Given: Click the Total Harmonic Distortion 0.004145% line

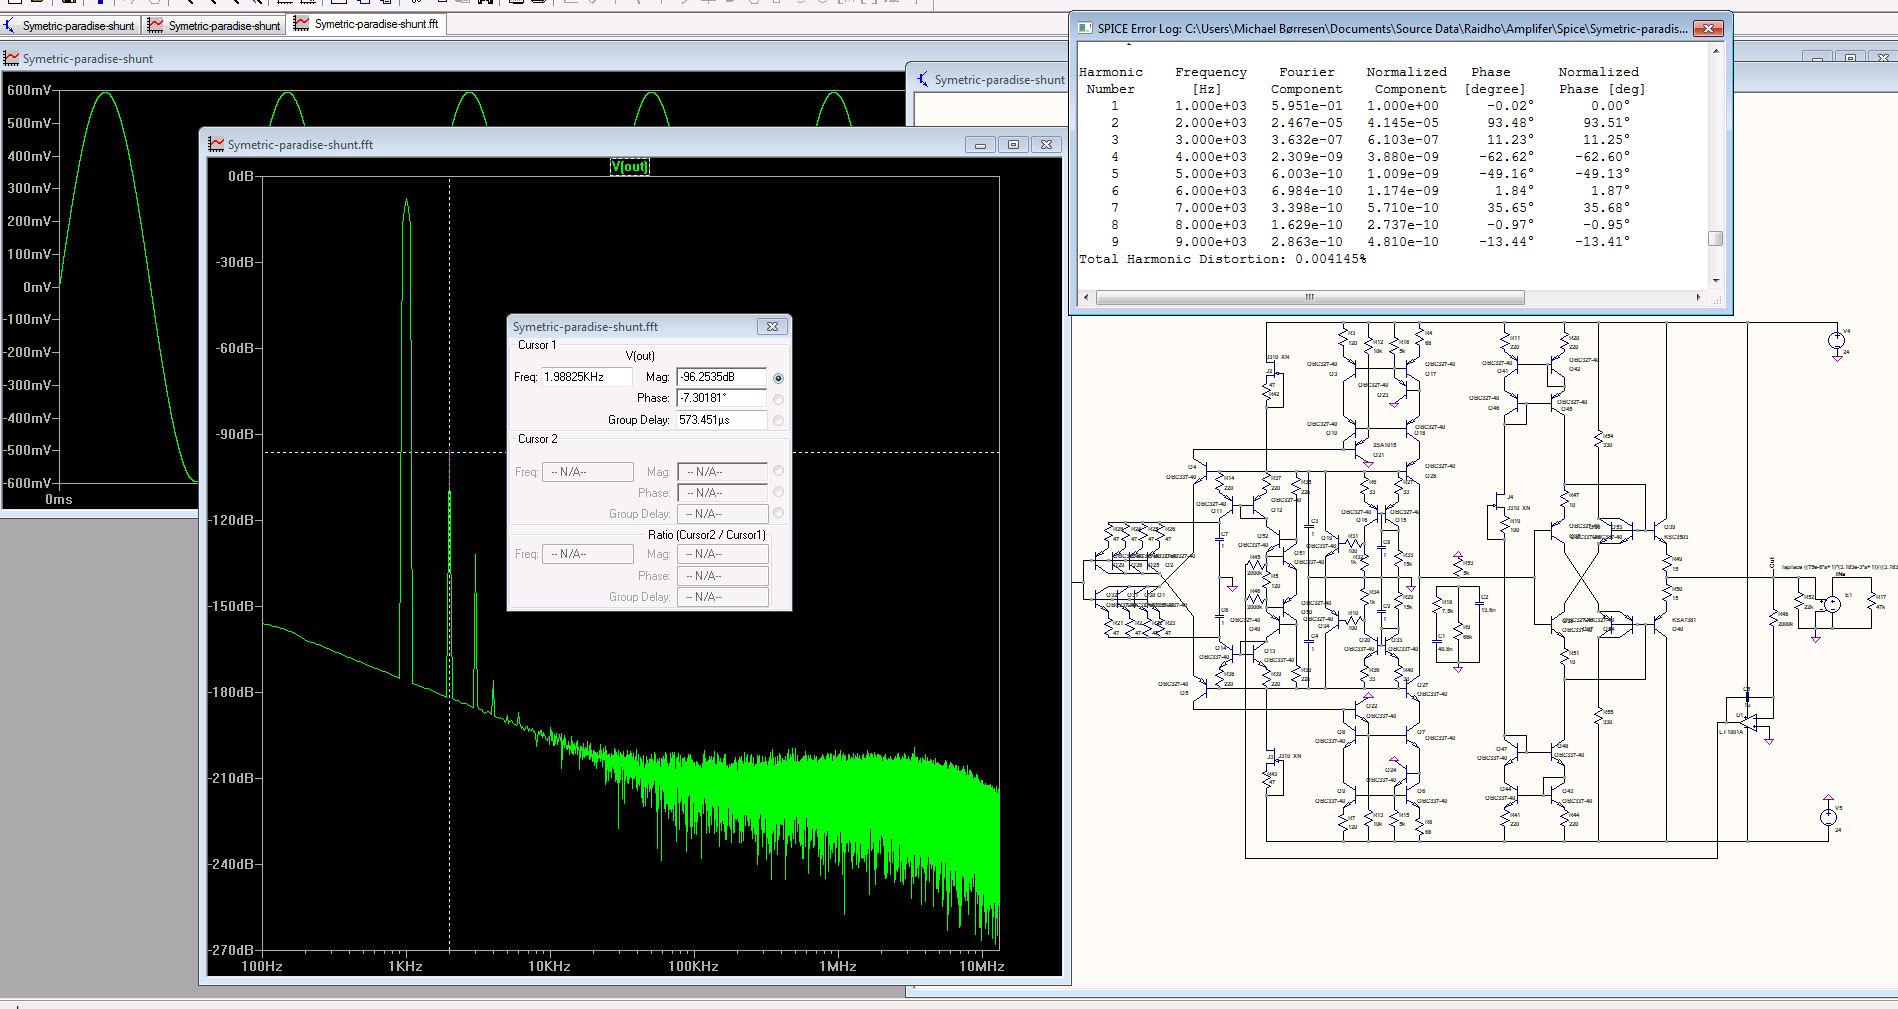Looking at the screenshot, I should click(x=1222, y=259).
